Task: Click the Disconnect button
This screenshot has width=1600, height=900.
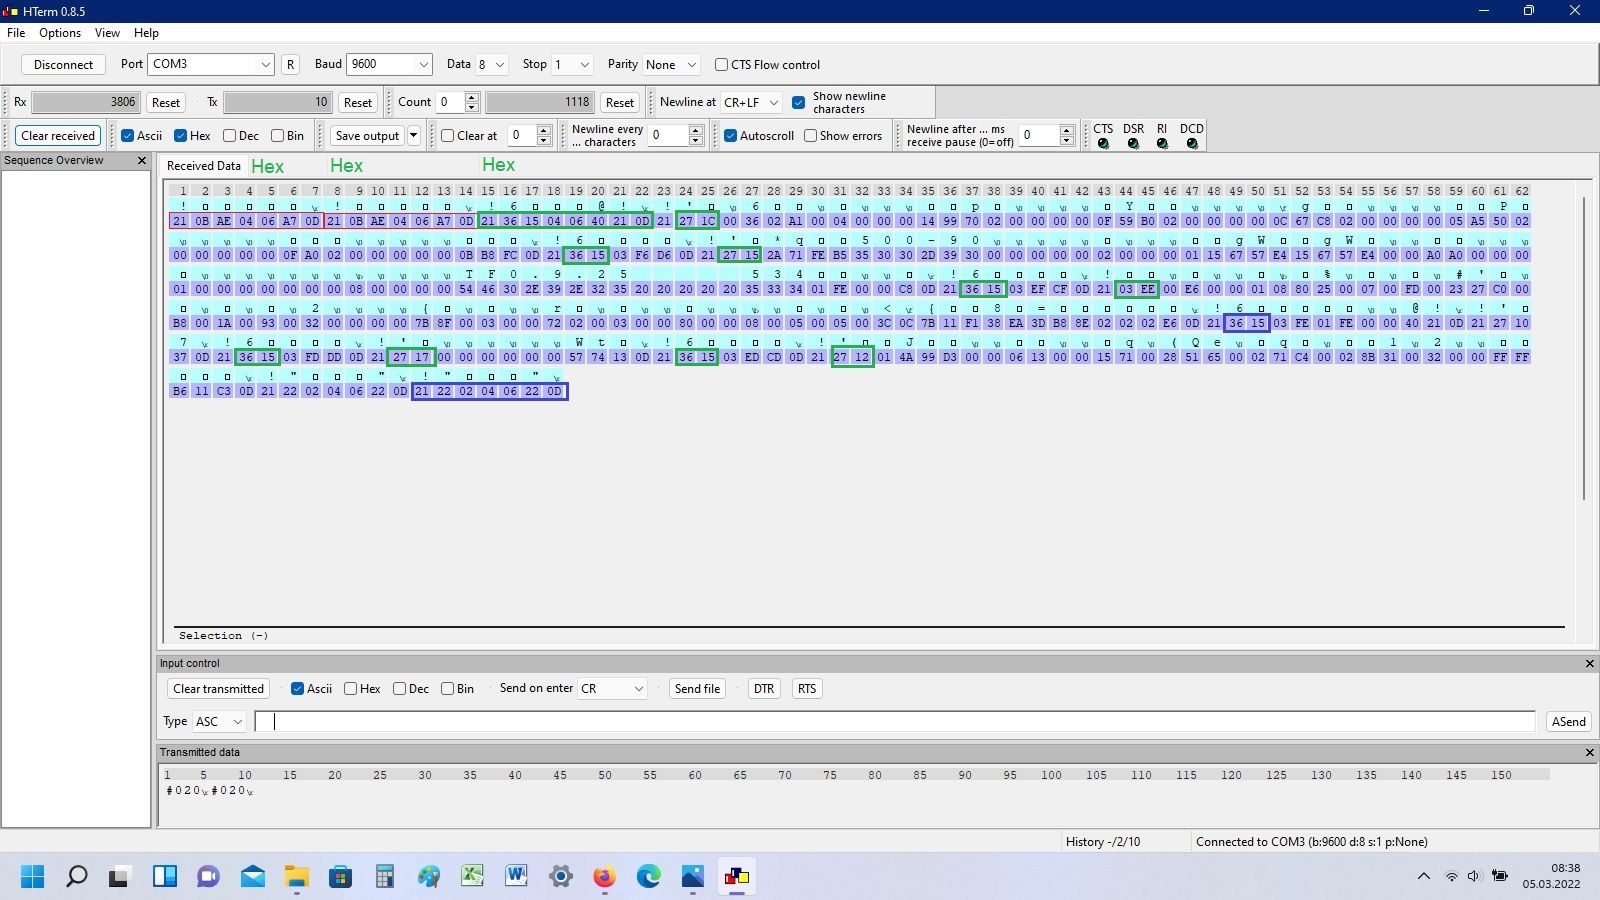Action: (63, 65)
